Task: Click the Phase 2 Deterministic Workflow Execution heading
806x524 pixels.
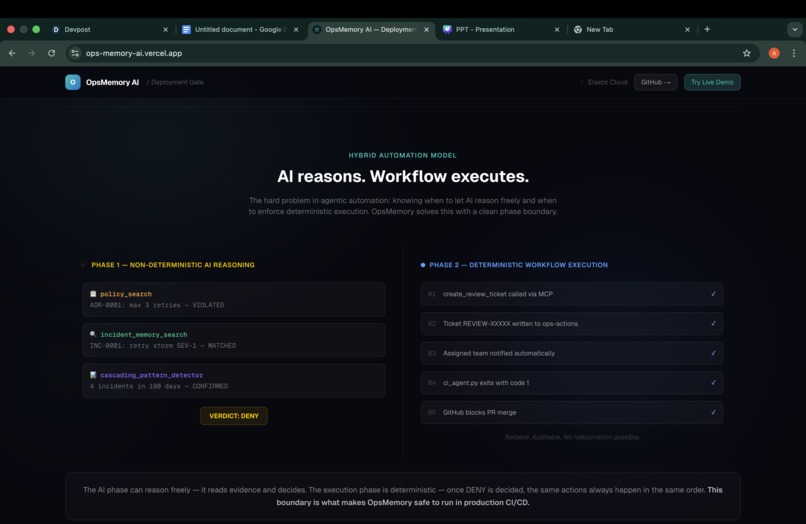Action: tap(519, 265)
